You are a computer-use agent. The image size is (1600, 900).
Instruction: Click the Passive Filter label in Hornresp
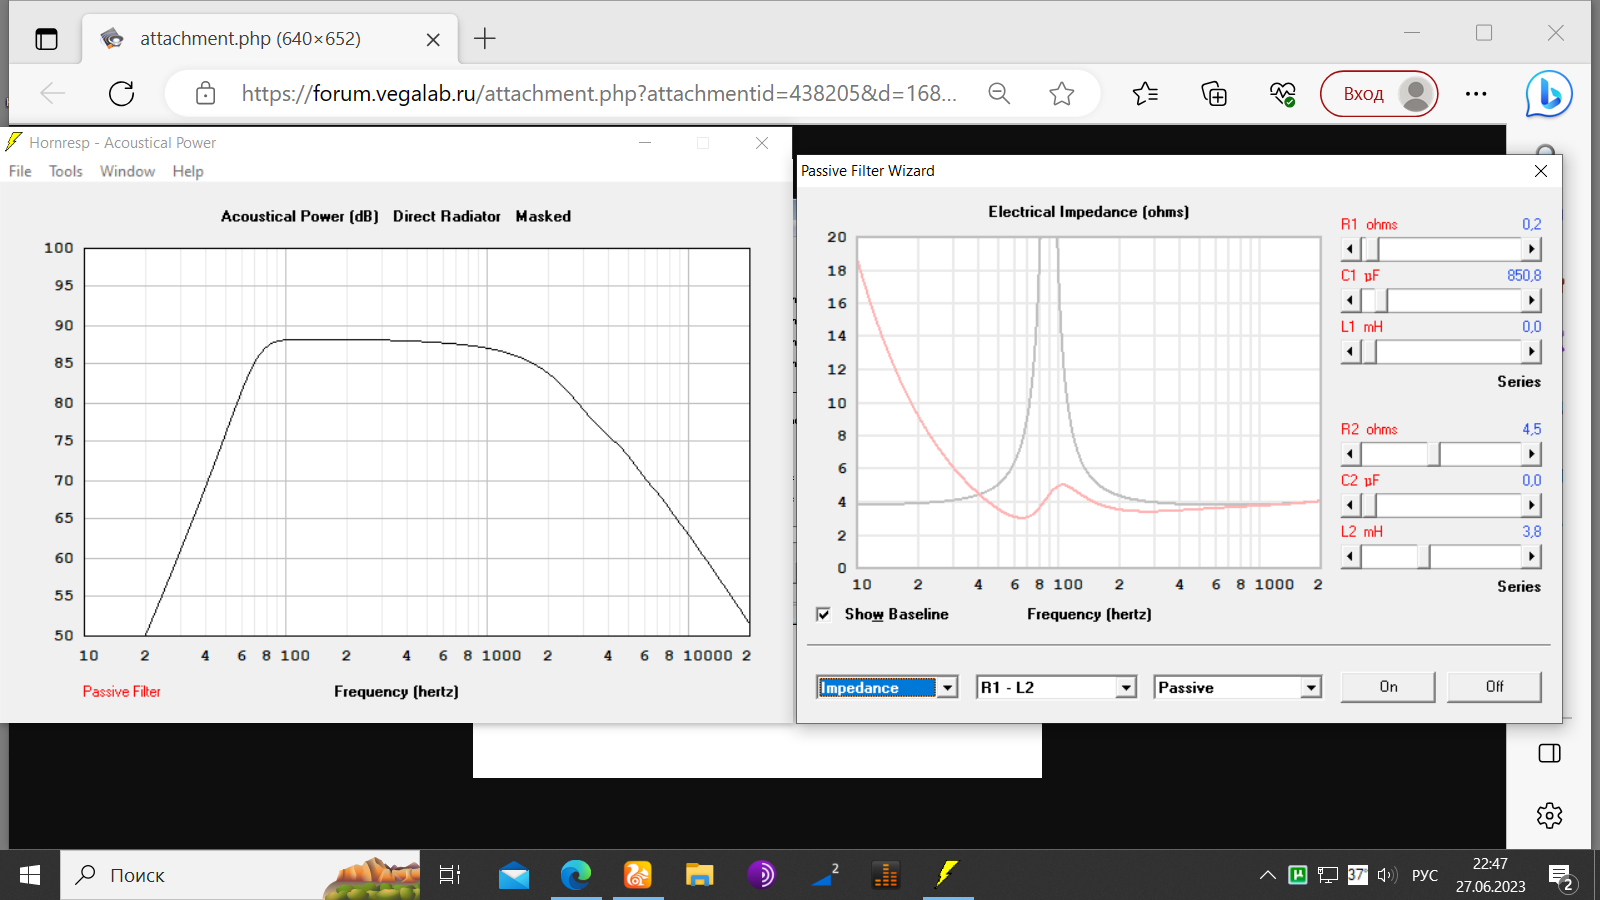(x=121, y=691)
